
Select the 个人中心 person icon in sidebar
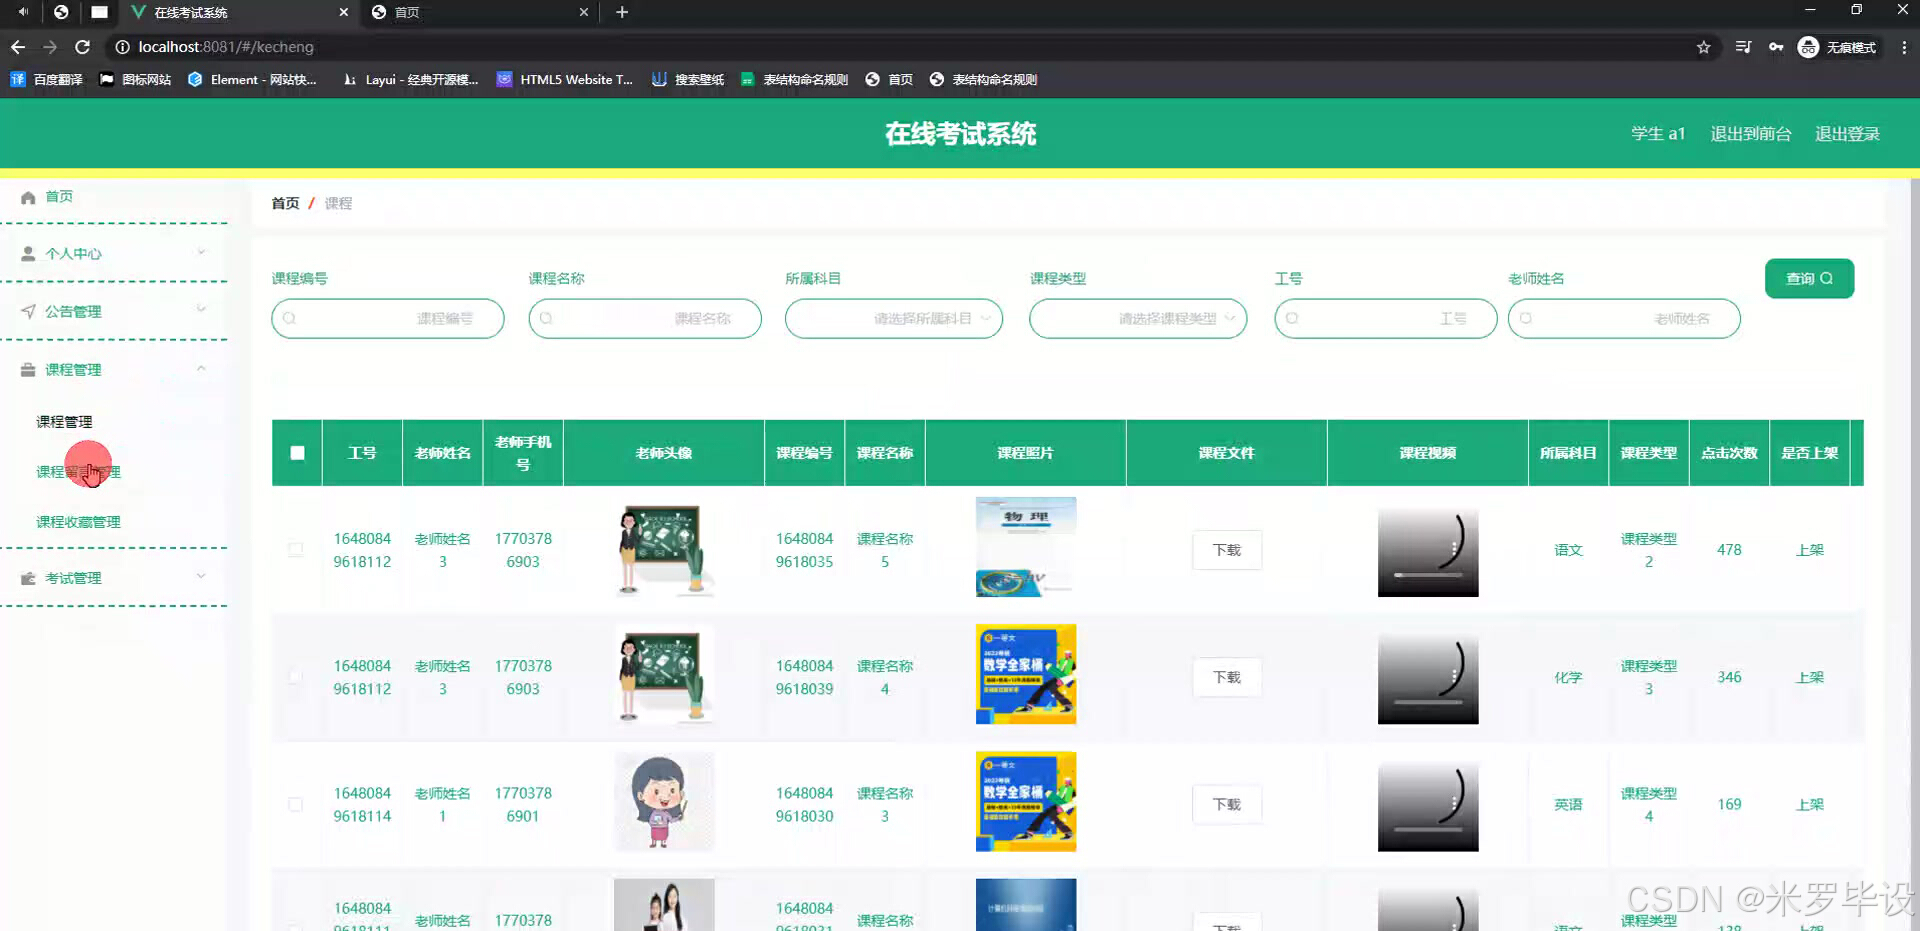pos(28,253)
